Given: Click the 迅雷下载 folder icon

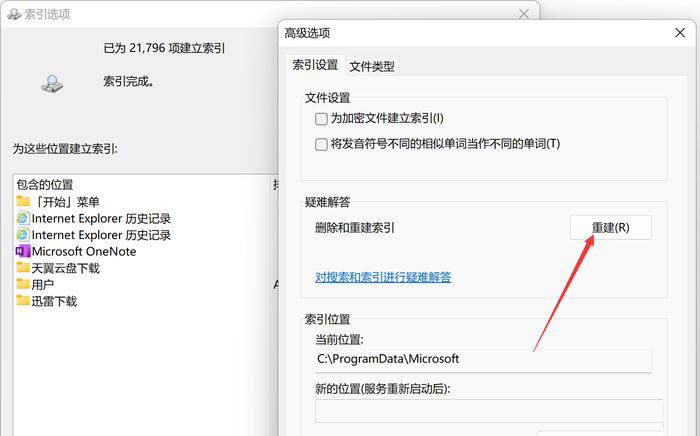Looking at the screenshot, I should pyautogui.click(x=23, y=300).
